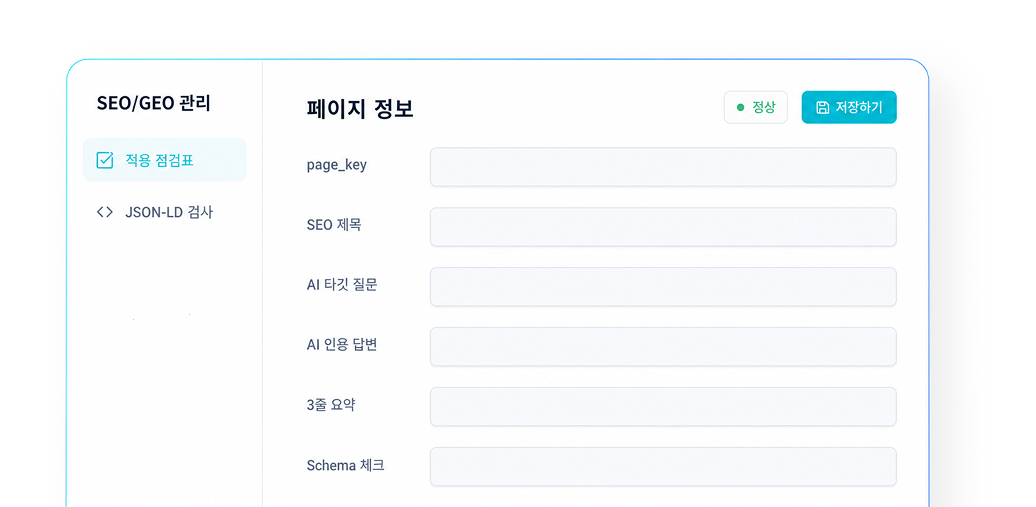
Task: Focus the SEO 제목 input field
Action: 663,227
